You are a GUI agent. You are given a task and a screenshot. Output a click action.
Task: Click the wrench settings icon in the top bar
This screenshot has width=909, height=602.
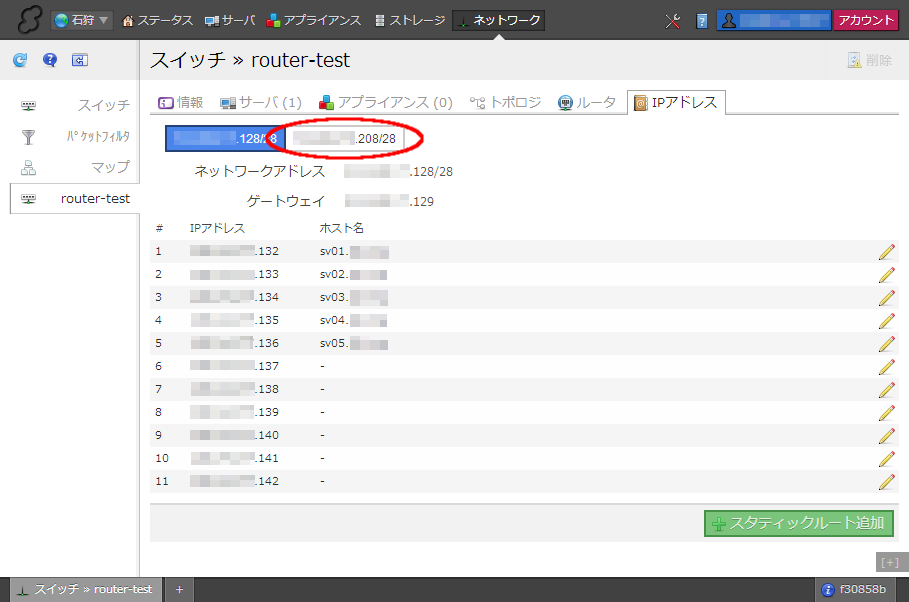pyautogui.click(x=673, y=21)
